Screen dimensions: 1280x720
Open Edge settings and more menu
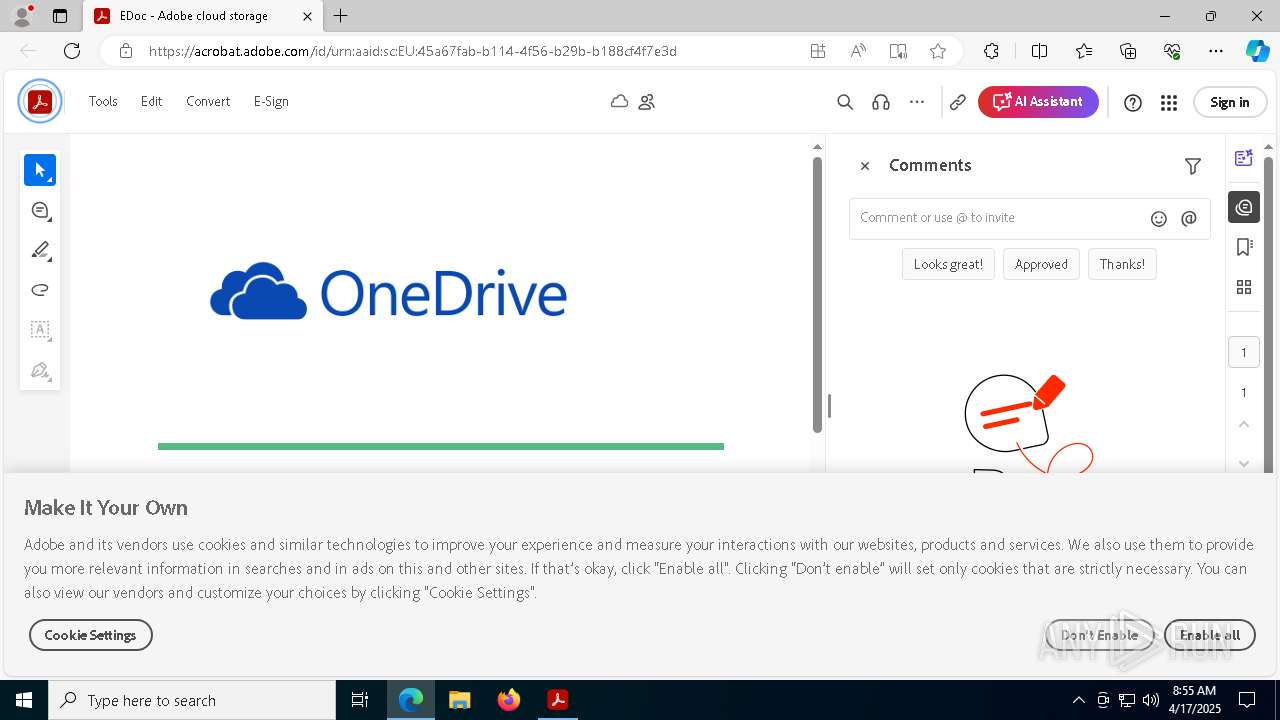coord(1216,51)
